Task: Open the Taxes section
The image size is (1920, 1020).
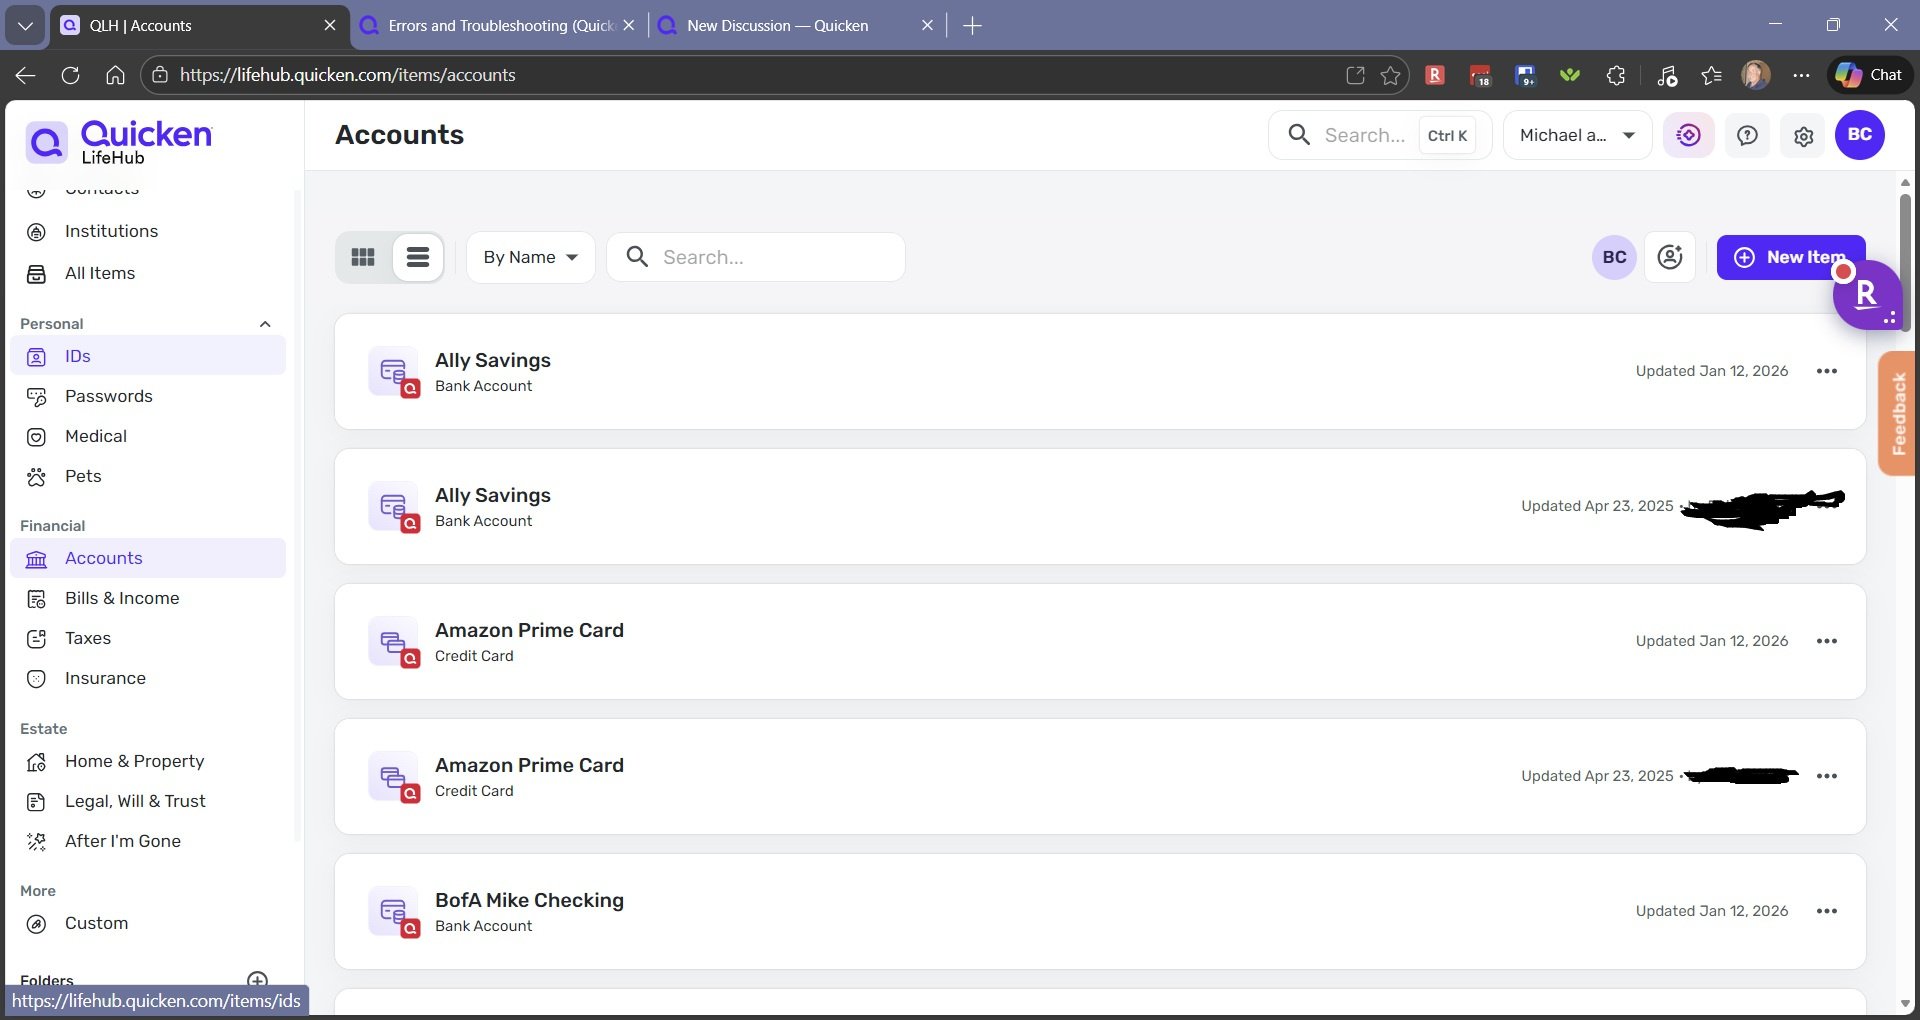Action: (148, 638)
